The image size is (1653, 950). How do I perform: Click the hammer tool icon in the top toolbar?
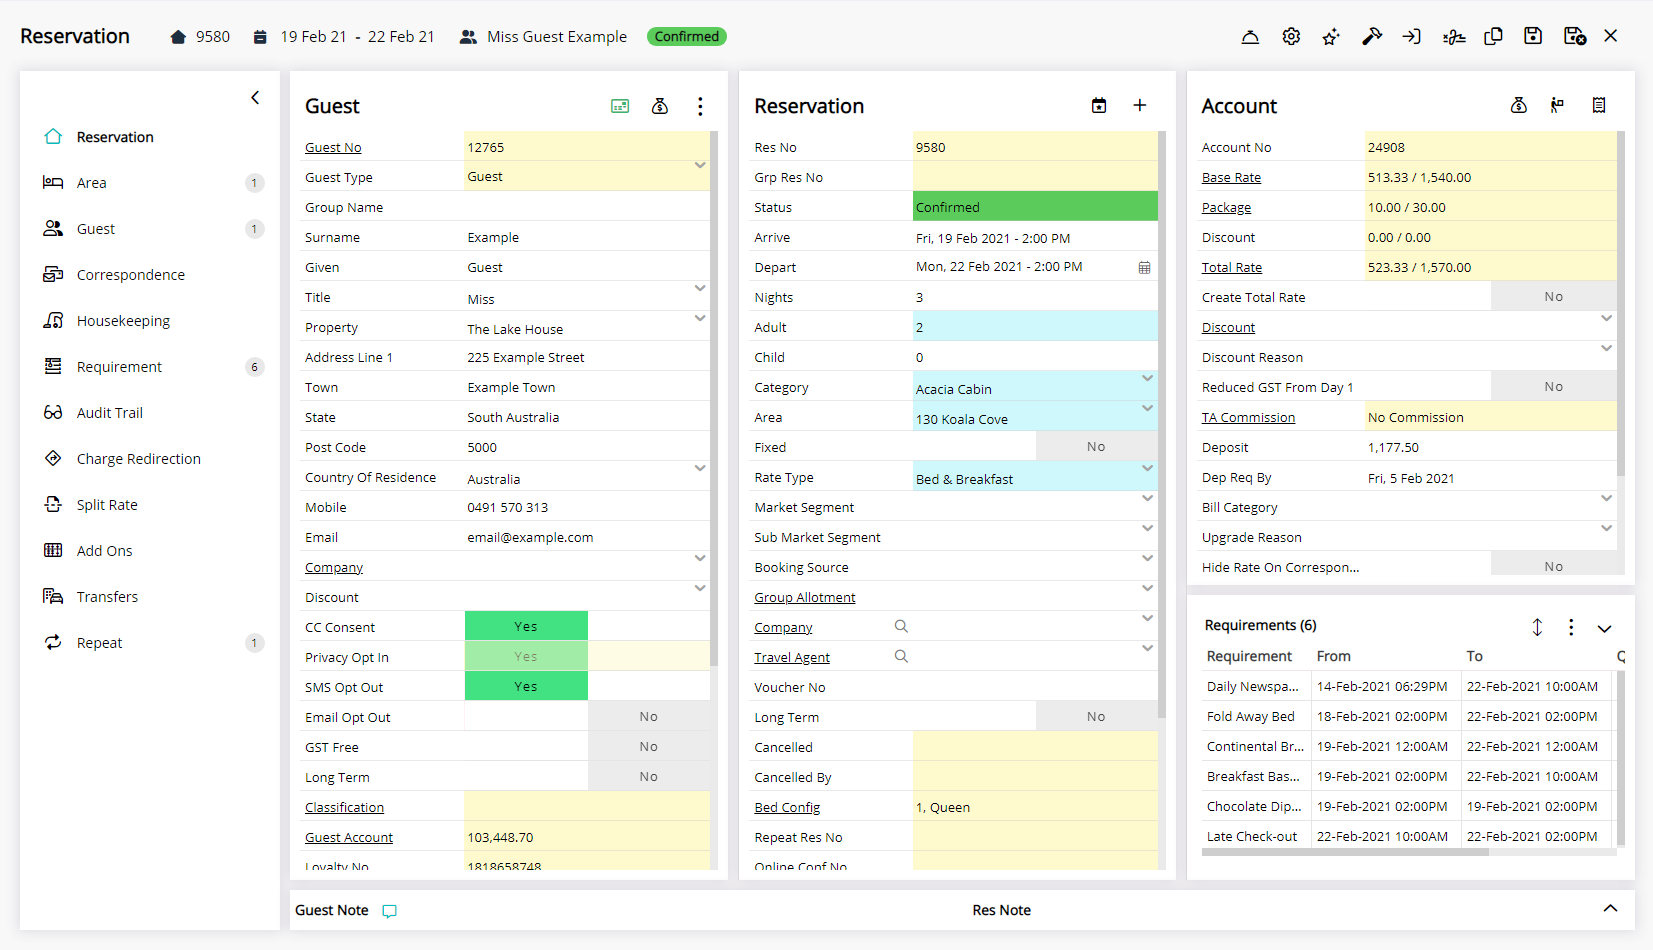[1372, 36]
